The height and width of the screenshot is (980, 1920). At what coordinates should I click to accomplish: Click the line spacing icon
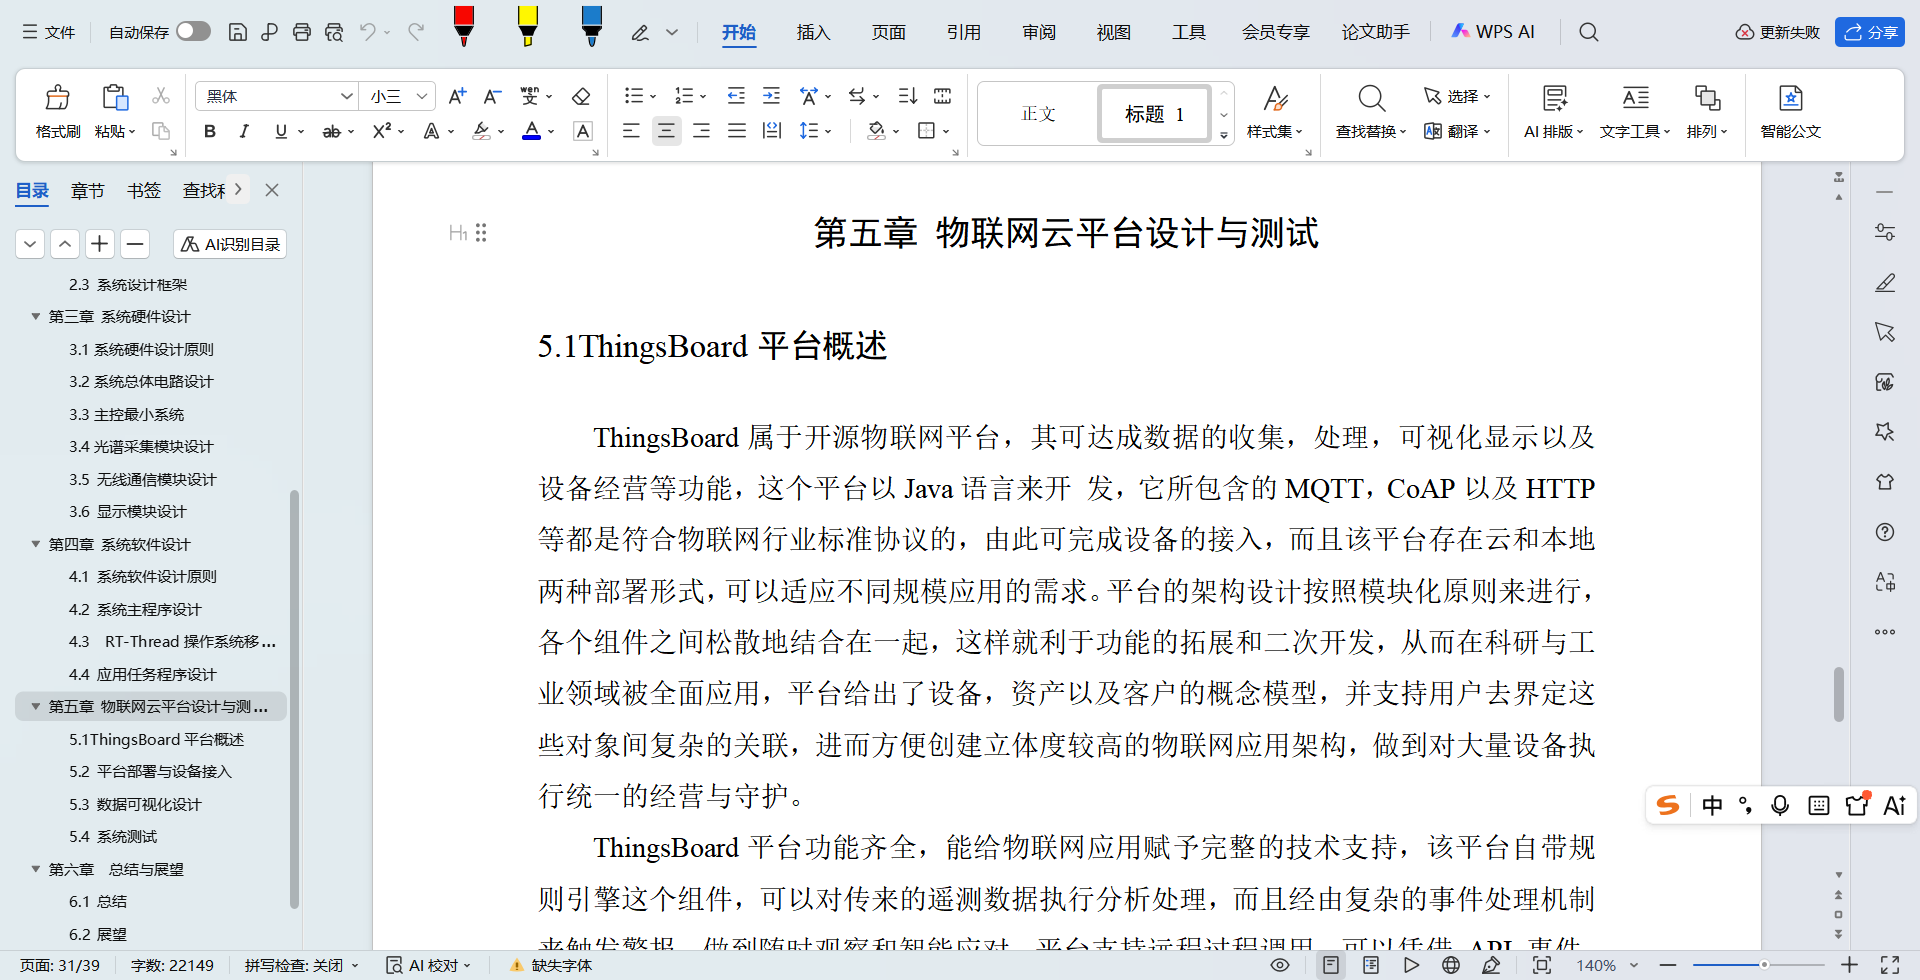(809, 131)
